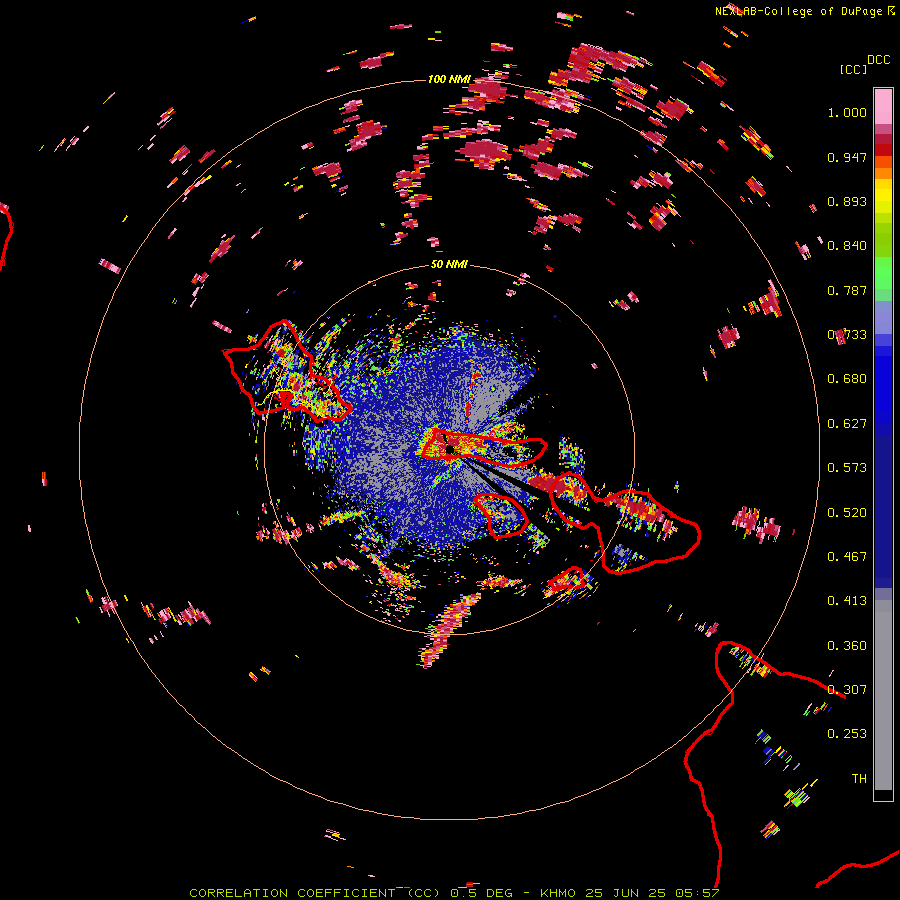Click the 50 NMI range ring label
The image size is (900, 900).
pyautogui.click(x=449, y=265)
